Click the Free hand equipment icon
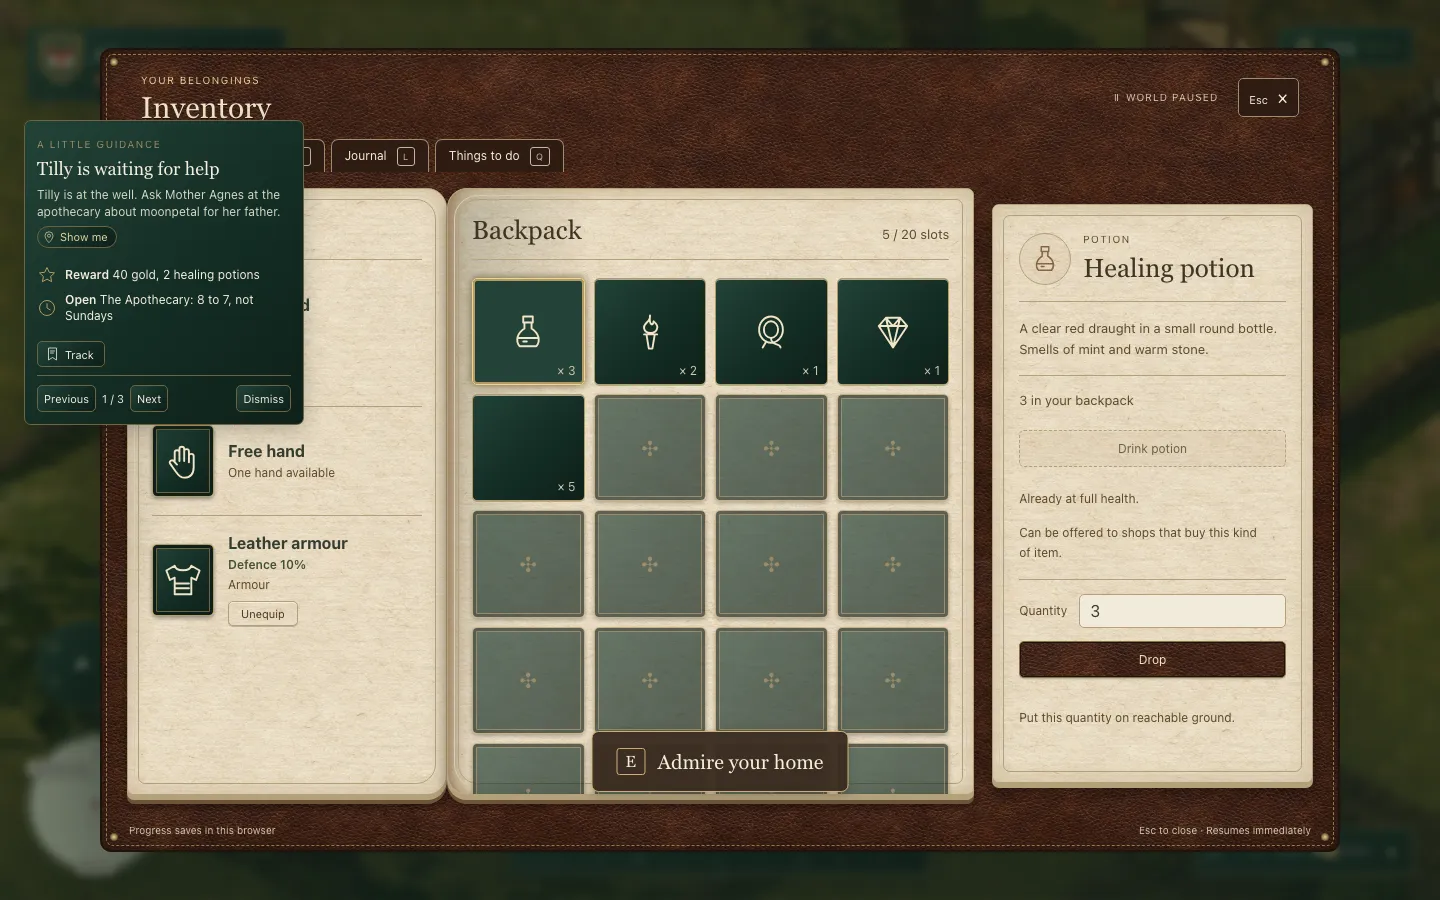The height and width of the screenshot is (900, 1440). [x=183, y=461]
